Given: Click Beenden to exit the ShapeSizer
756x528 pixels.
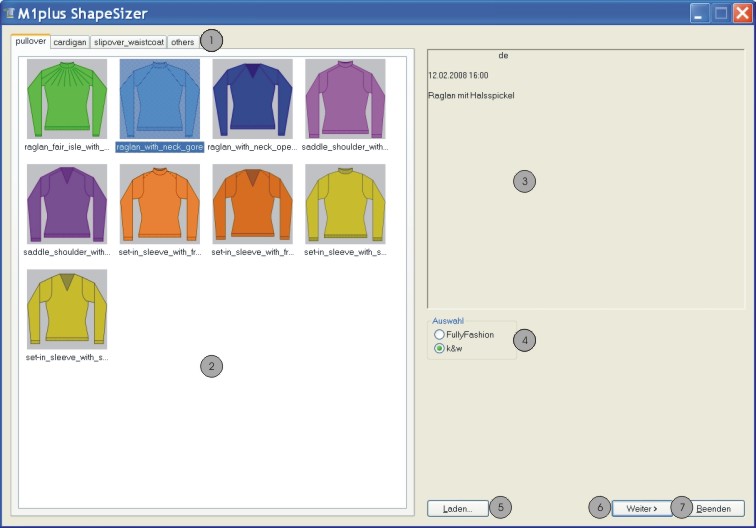Looking at the screenshot, I should click(x=714, y=509).
